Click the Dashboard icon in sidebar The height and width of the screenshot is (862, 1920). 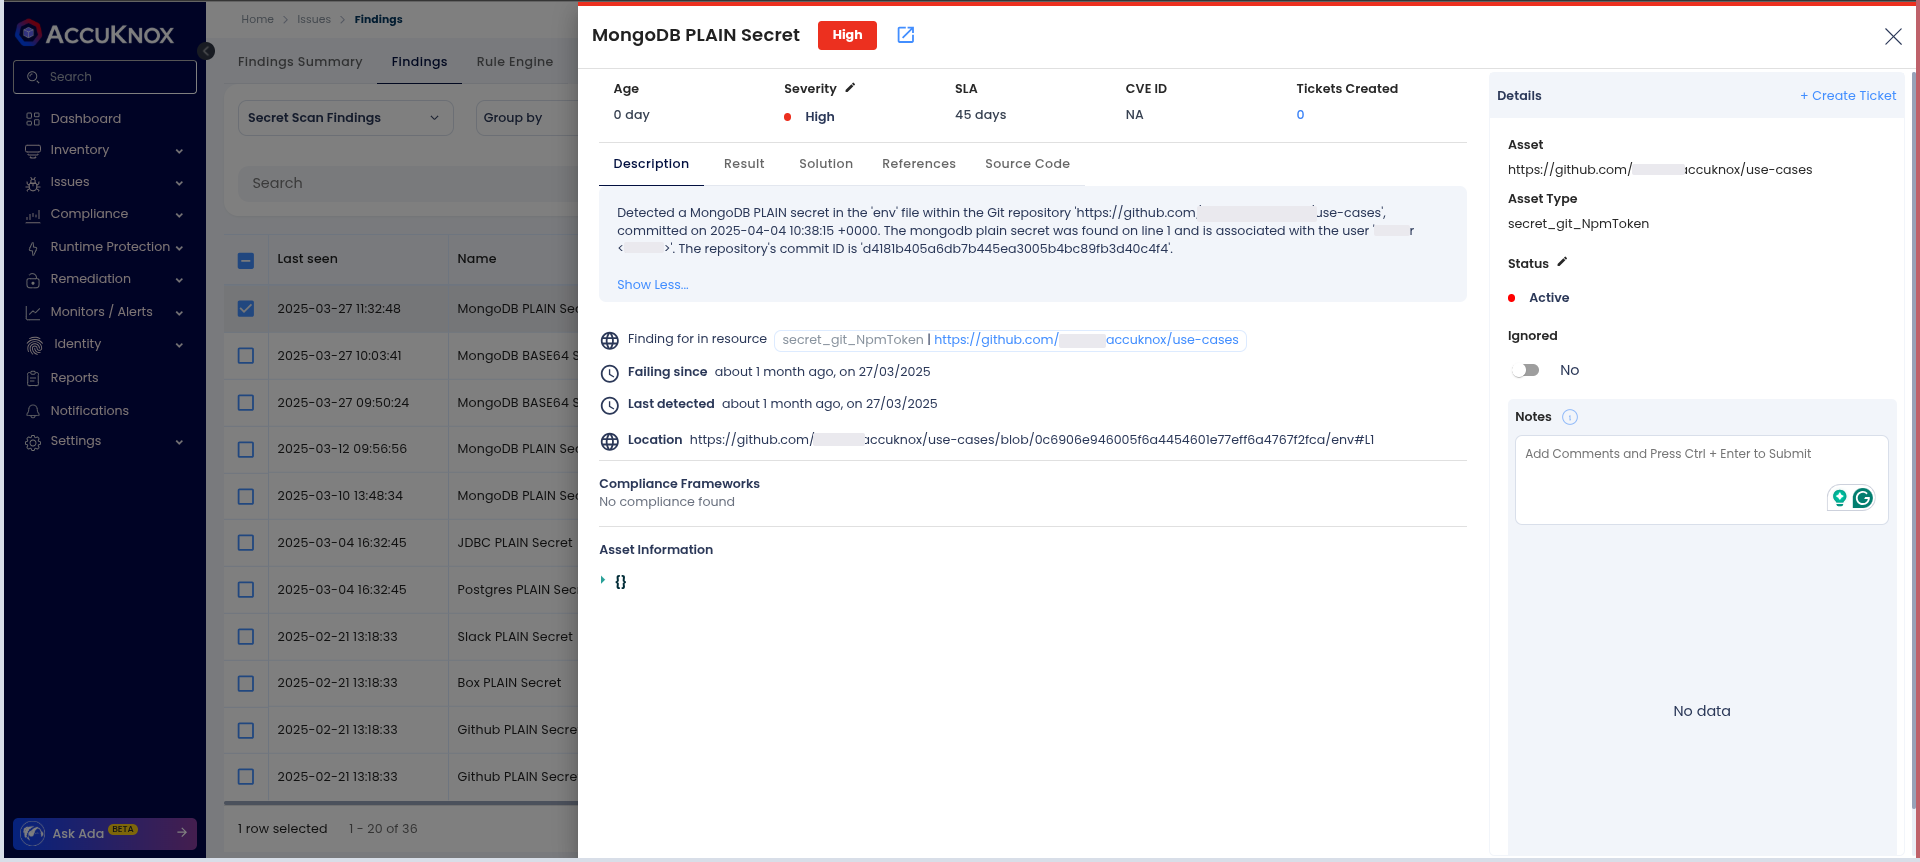[x=33, y=119]
